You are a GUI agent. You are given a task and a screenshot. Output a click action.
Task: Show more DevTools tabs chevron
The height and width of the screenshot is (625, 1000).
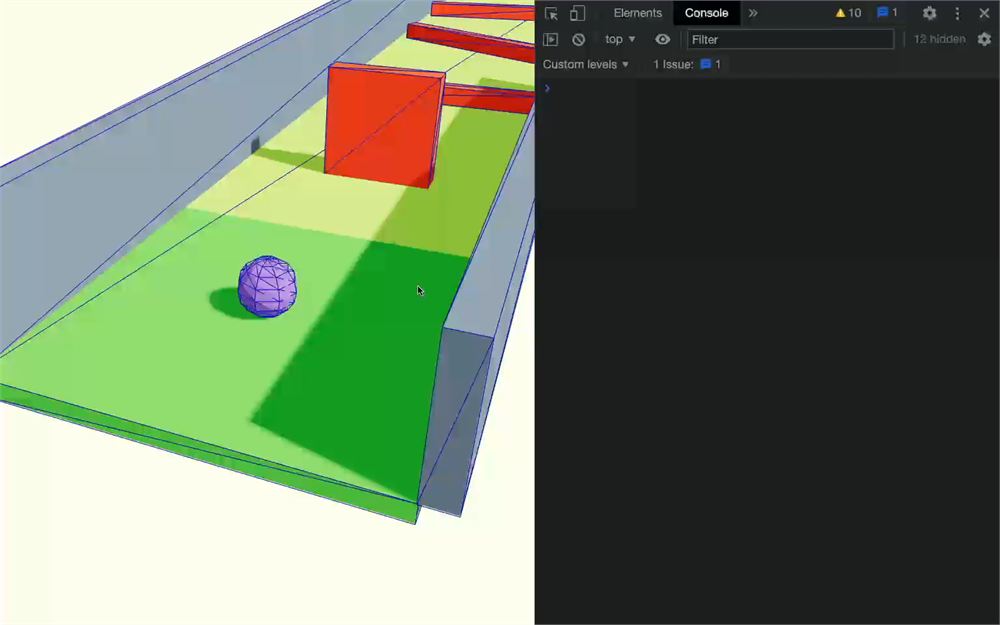pos(753,13)
